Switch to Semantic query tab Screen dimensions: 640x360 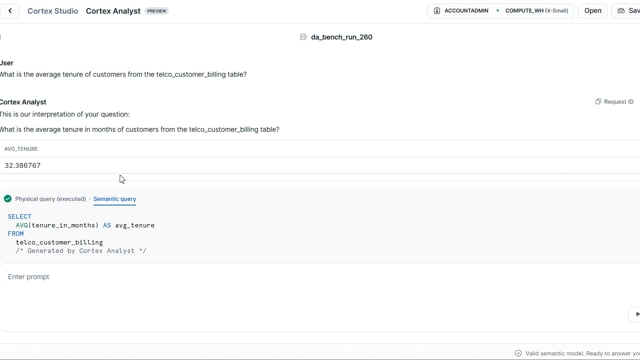coord(115,199)
